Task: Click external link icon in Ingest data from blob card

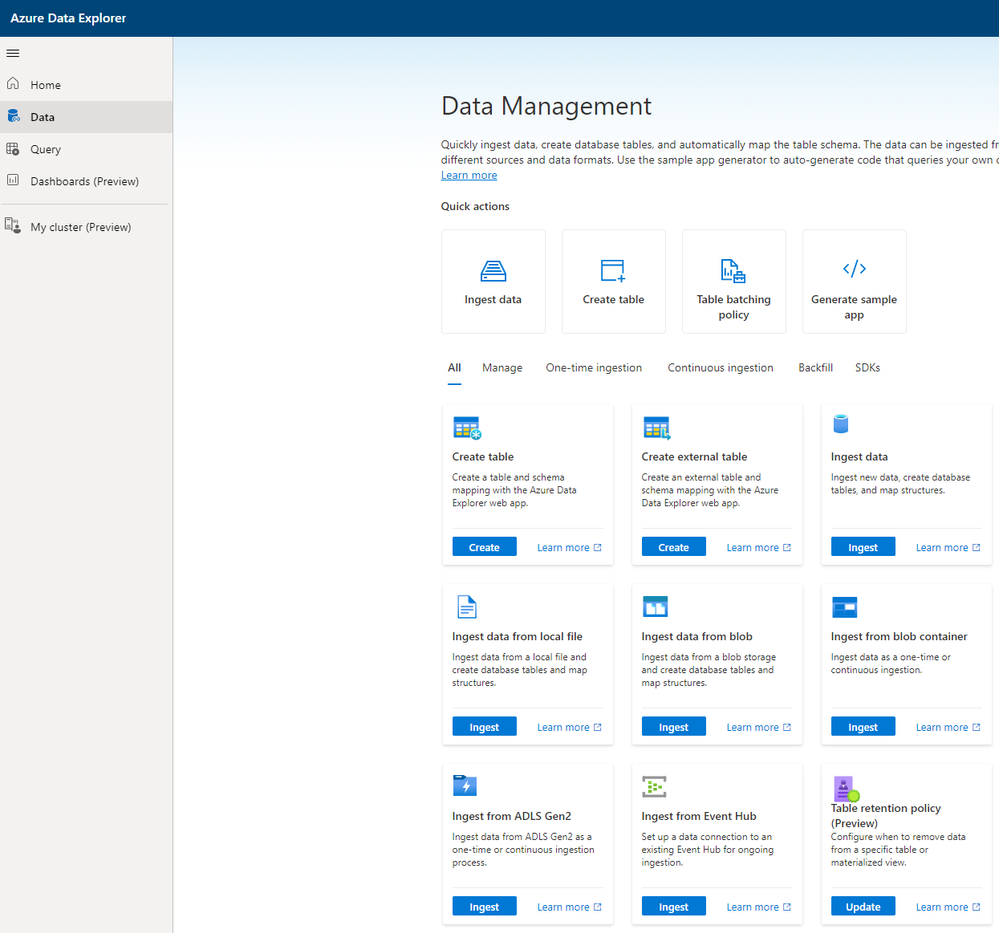Action: tap(787, 727)
